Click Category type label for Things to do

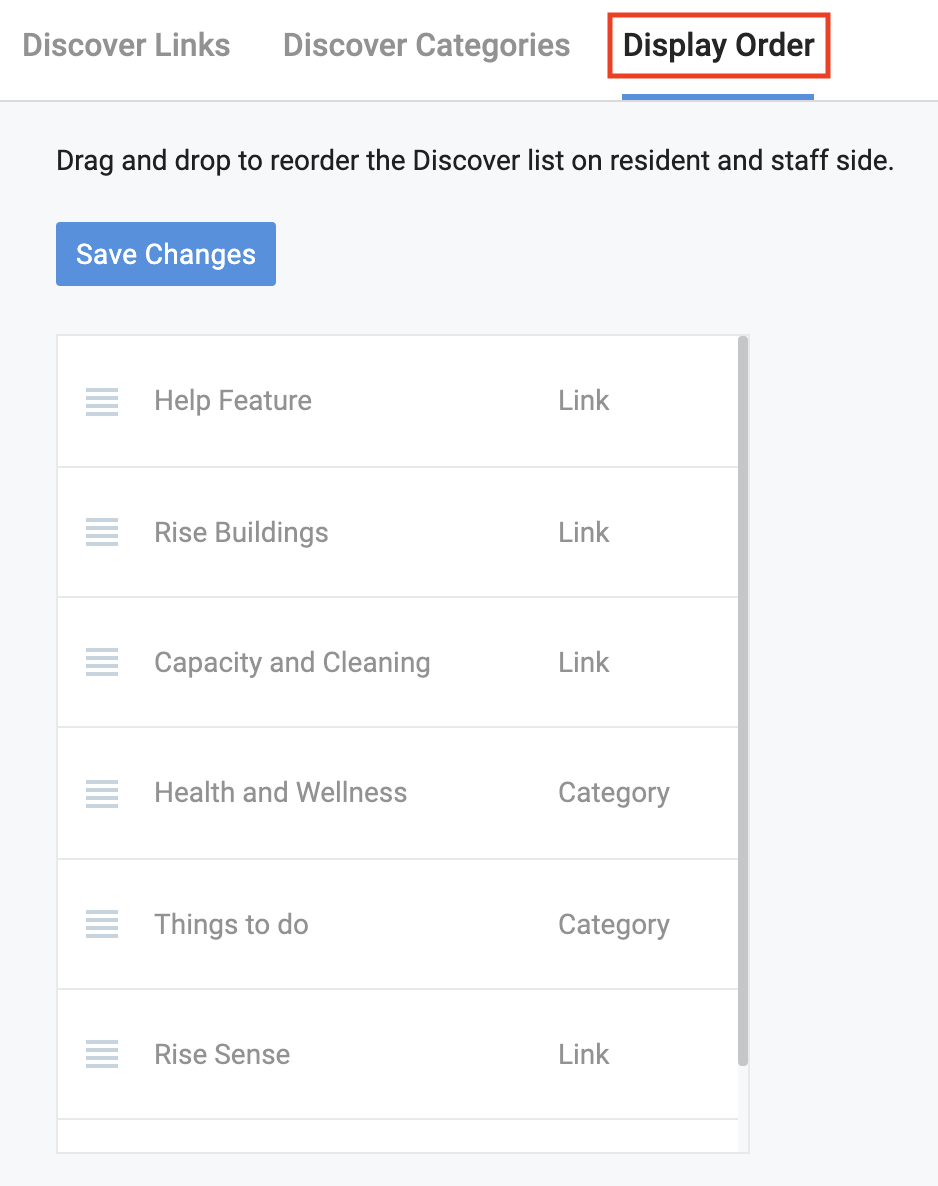pos(613,924)
